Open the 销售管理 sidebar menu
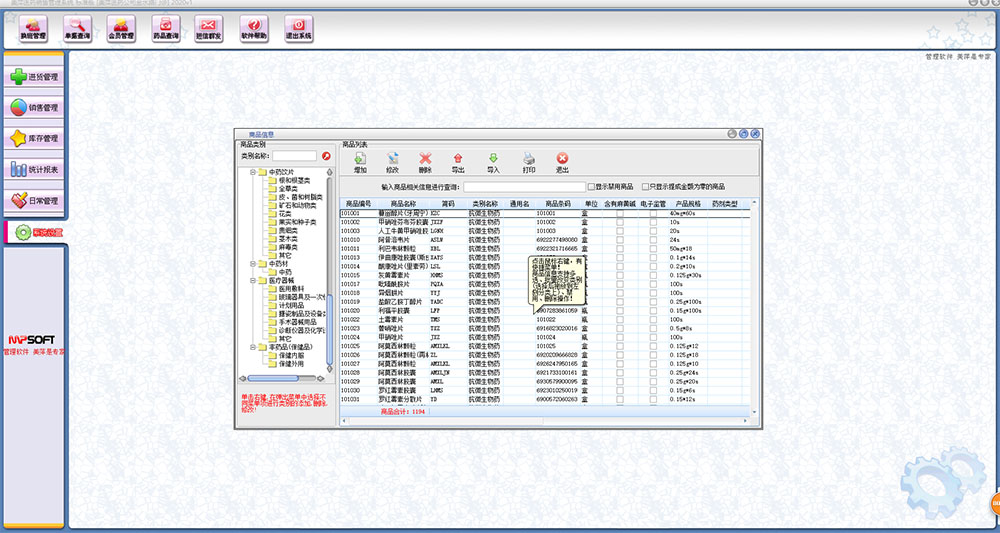1000x533 pixels. (x=34, y=107)
